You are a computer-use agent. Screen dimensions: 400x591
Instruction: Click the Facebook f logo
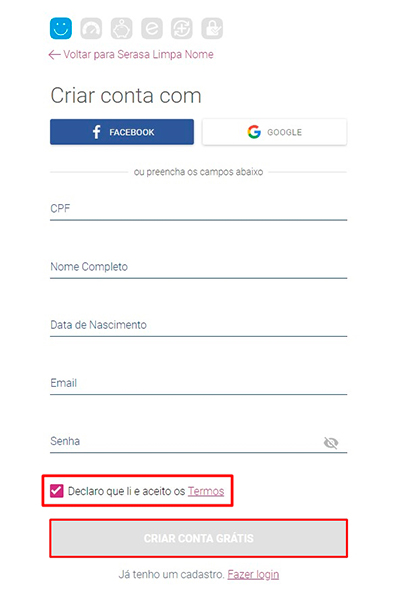click(97, 132)
